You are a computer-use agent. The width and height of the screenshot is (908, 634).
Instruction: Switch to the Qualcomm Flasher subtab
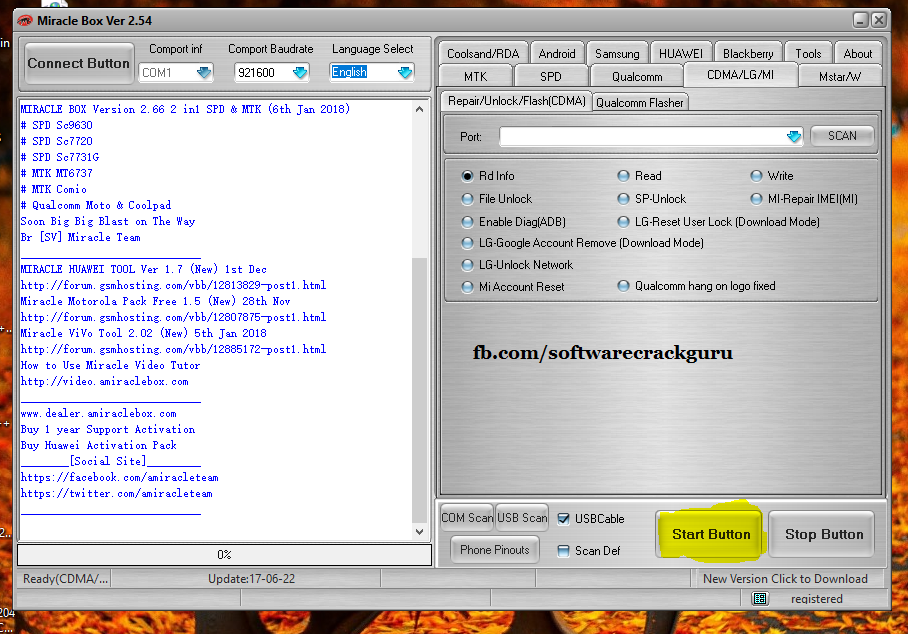coord(640,102)
